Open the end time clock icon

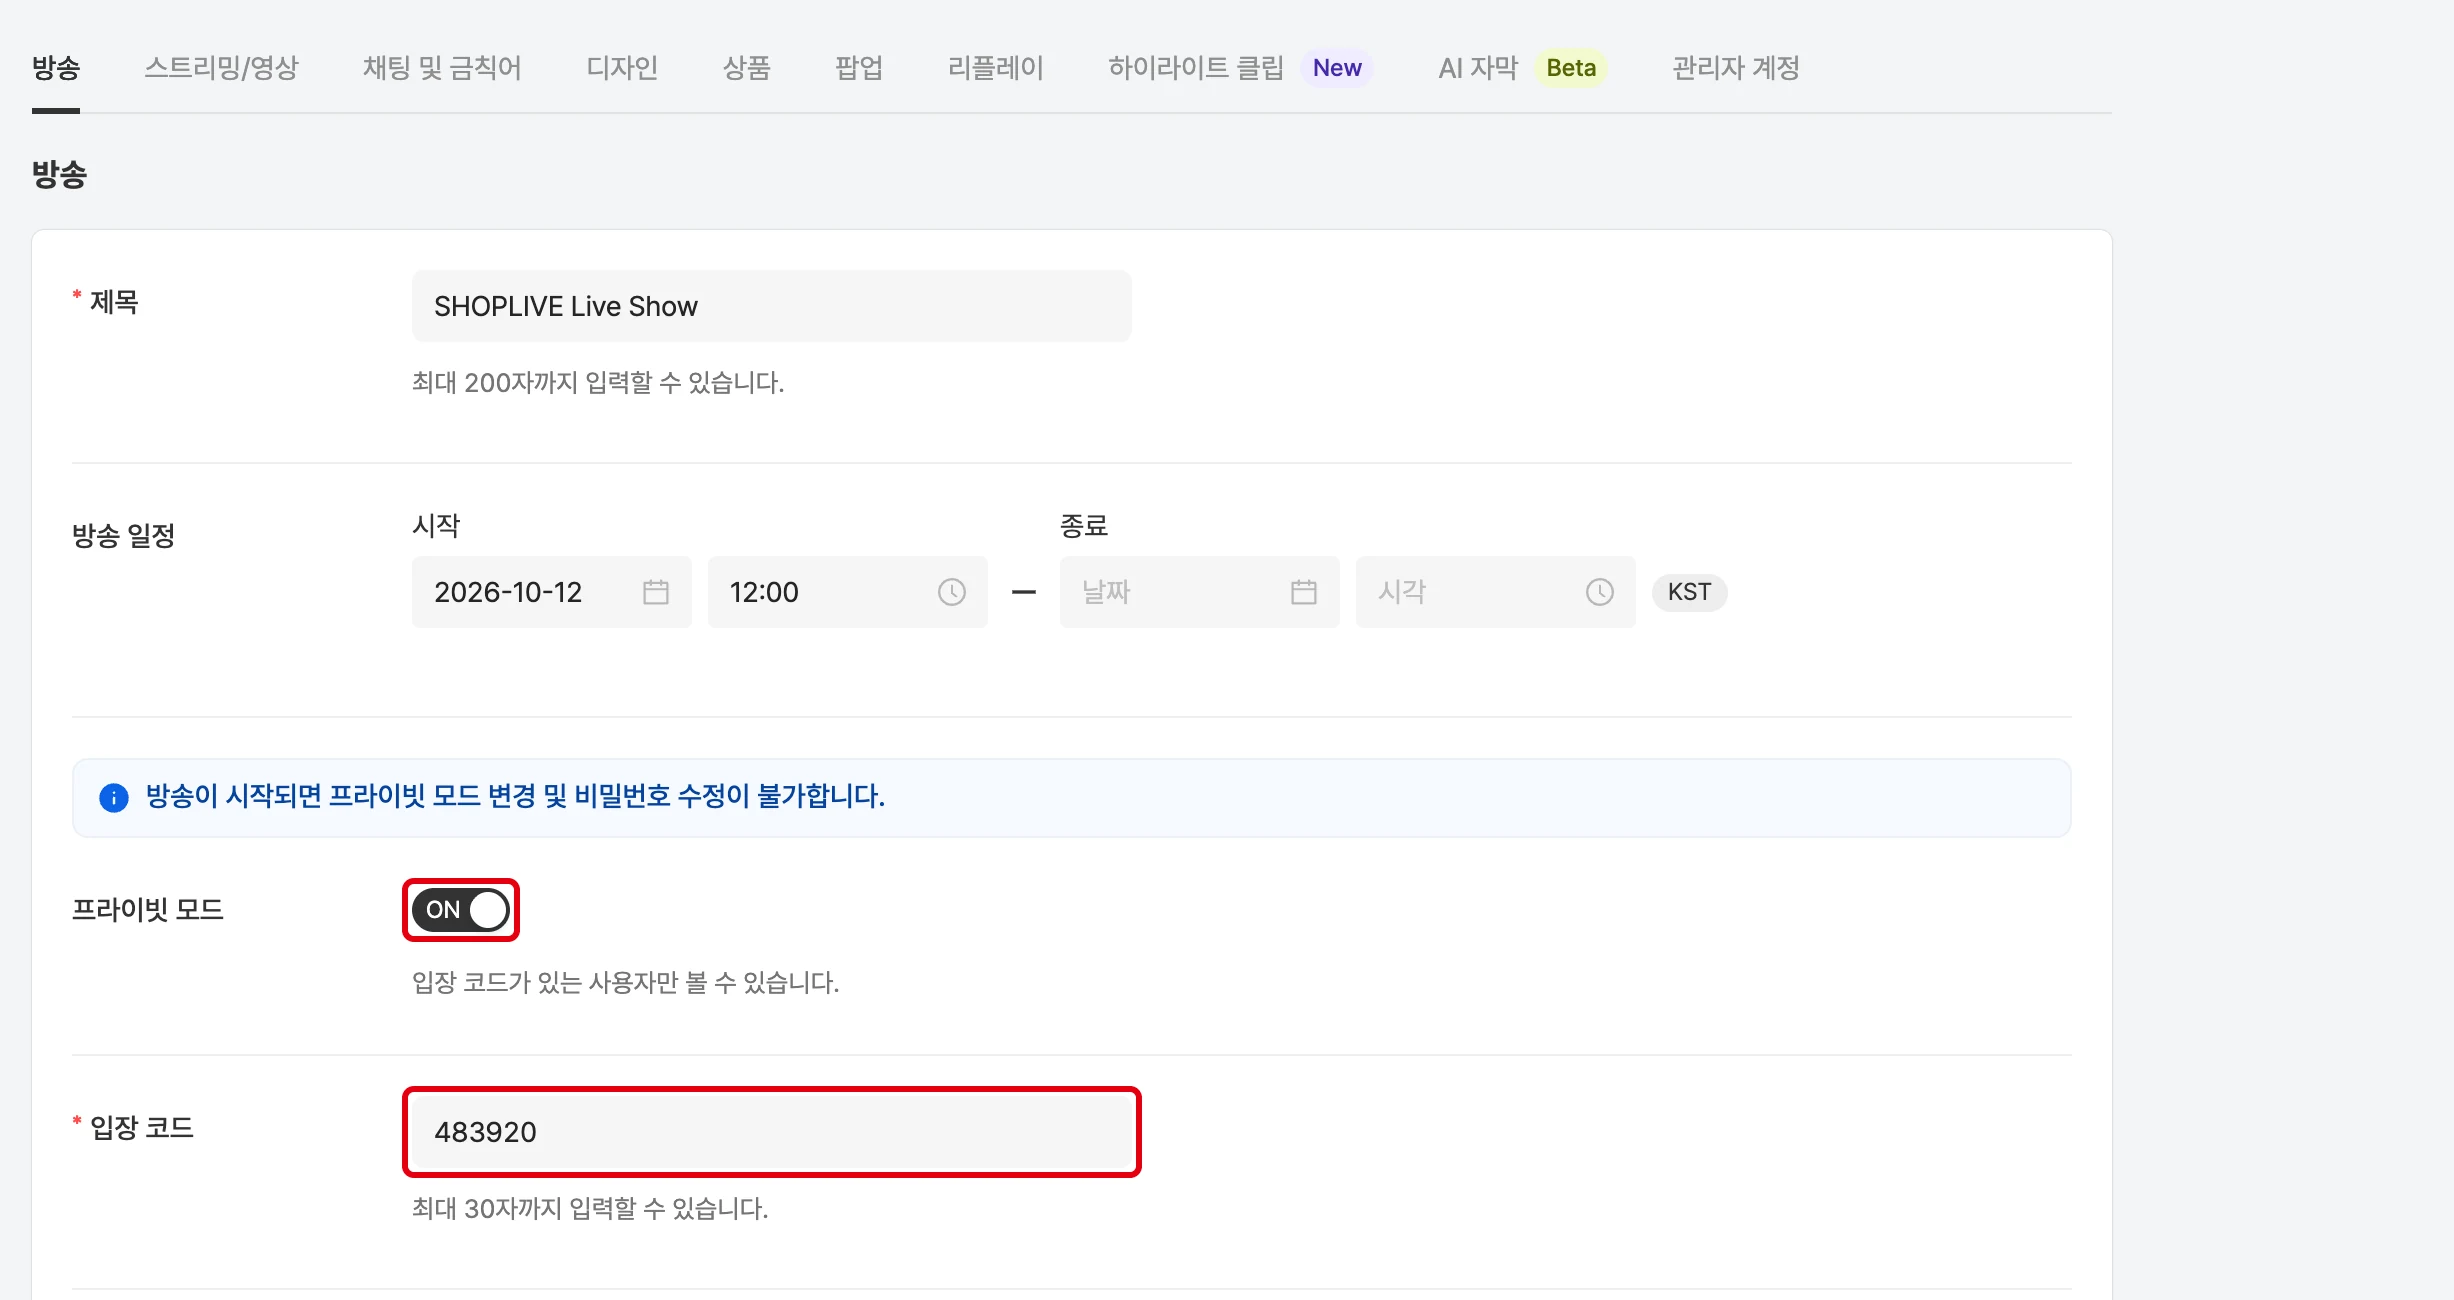[x=1600, y=592]
